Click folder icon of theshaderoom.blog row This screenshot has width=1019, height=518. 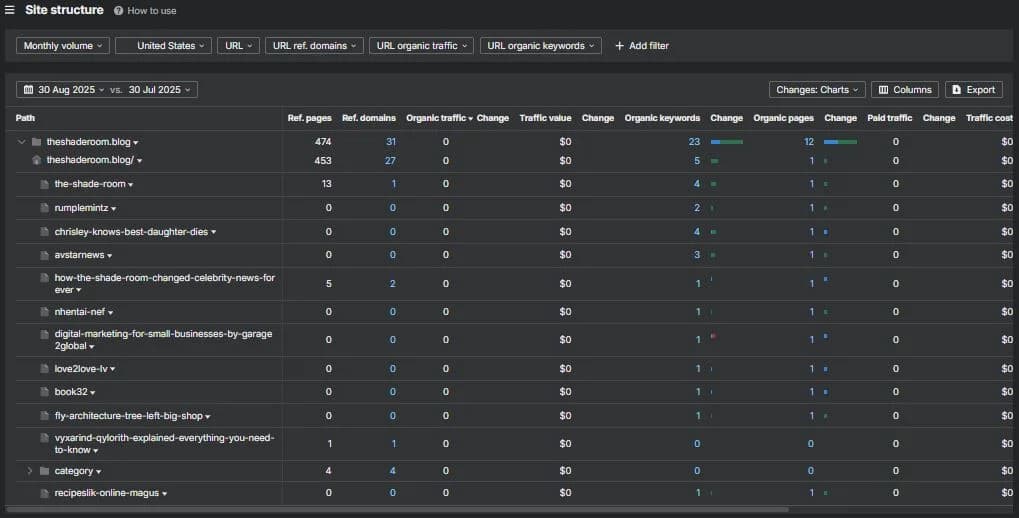coord(36,142)
